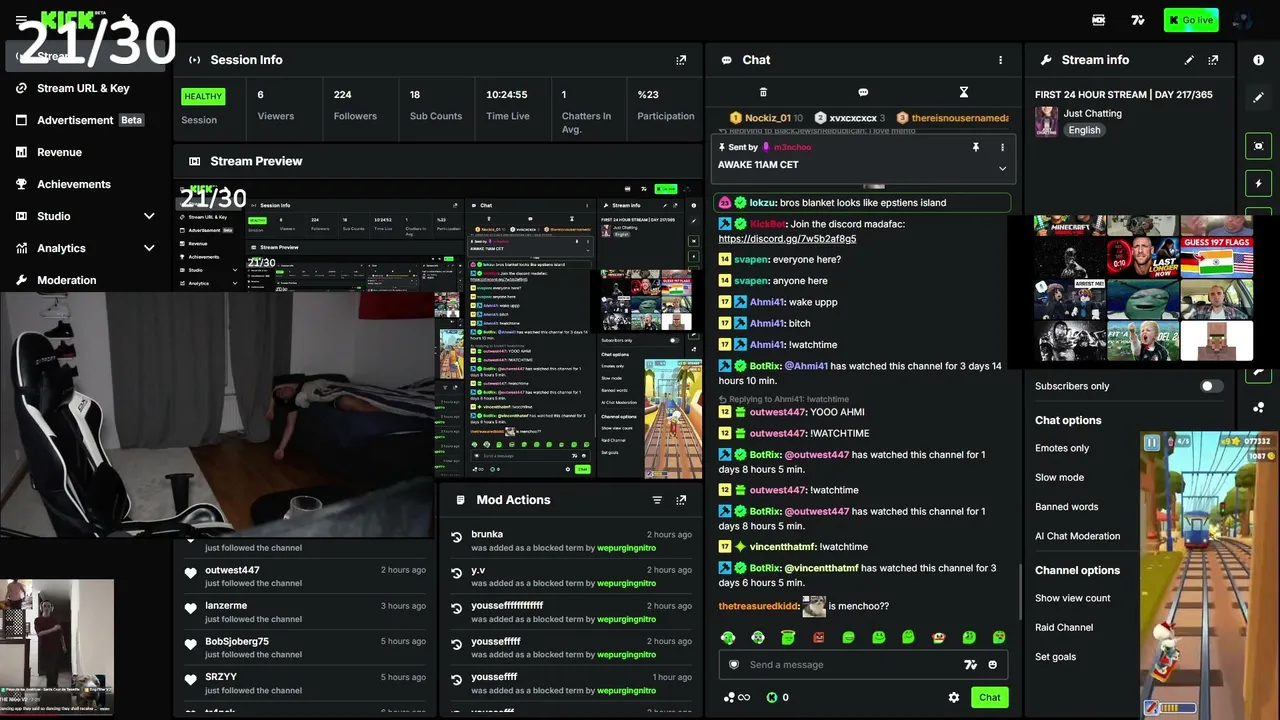Click the trash icon to clear chat
Screen dimensions: 1280x720
763,92
